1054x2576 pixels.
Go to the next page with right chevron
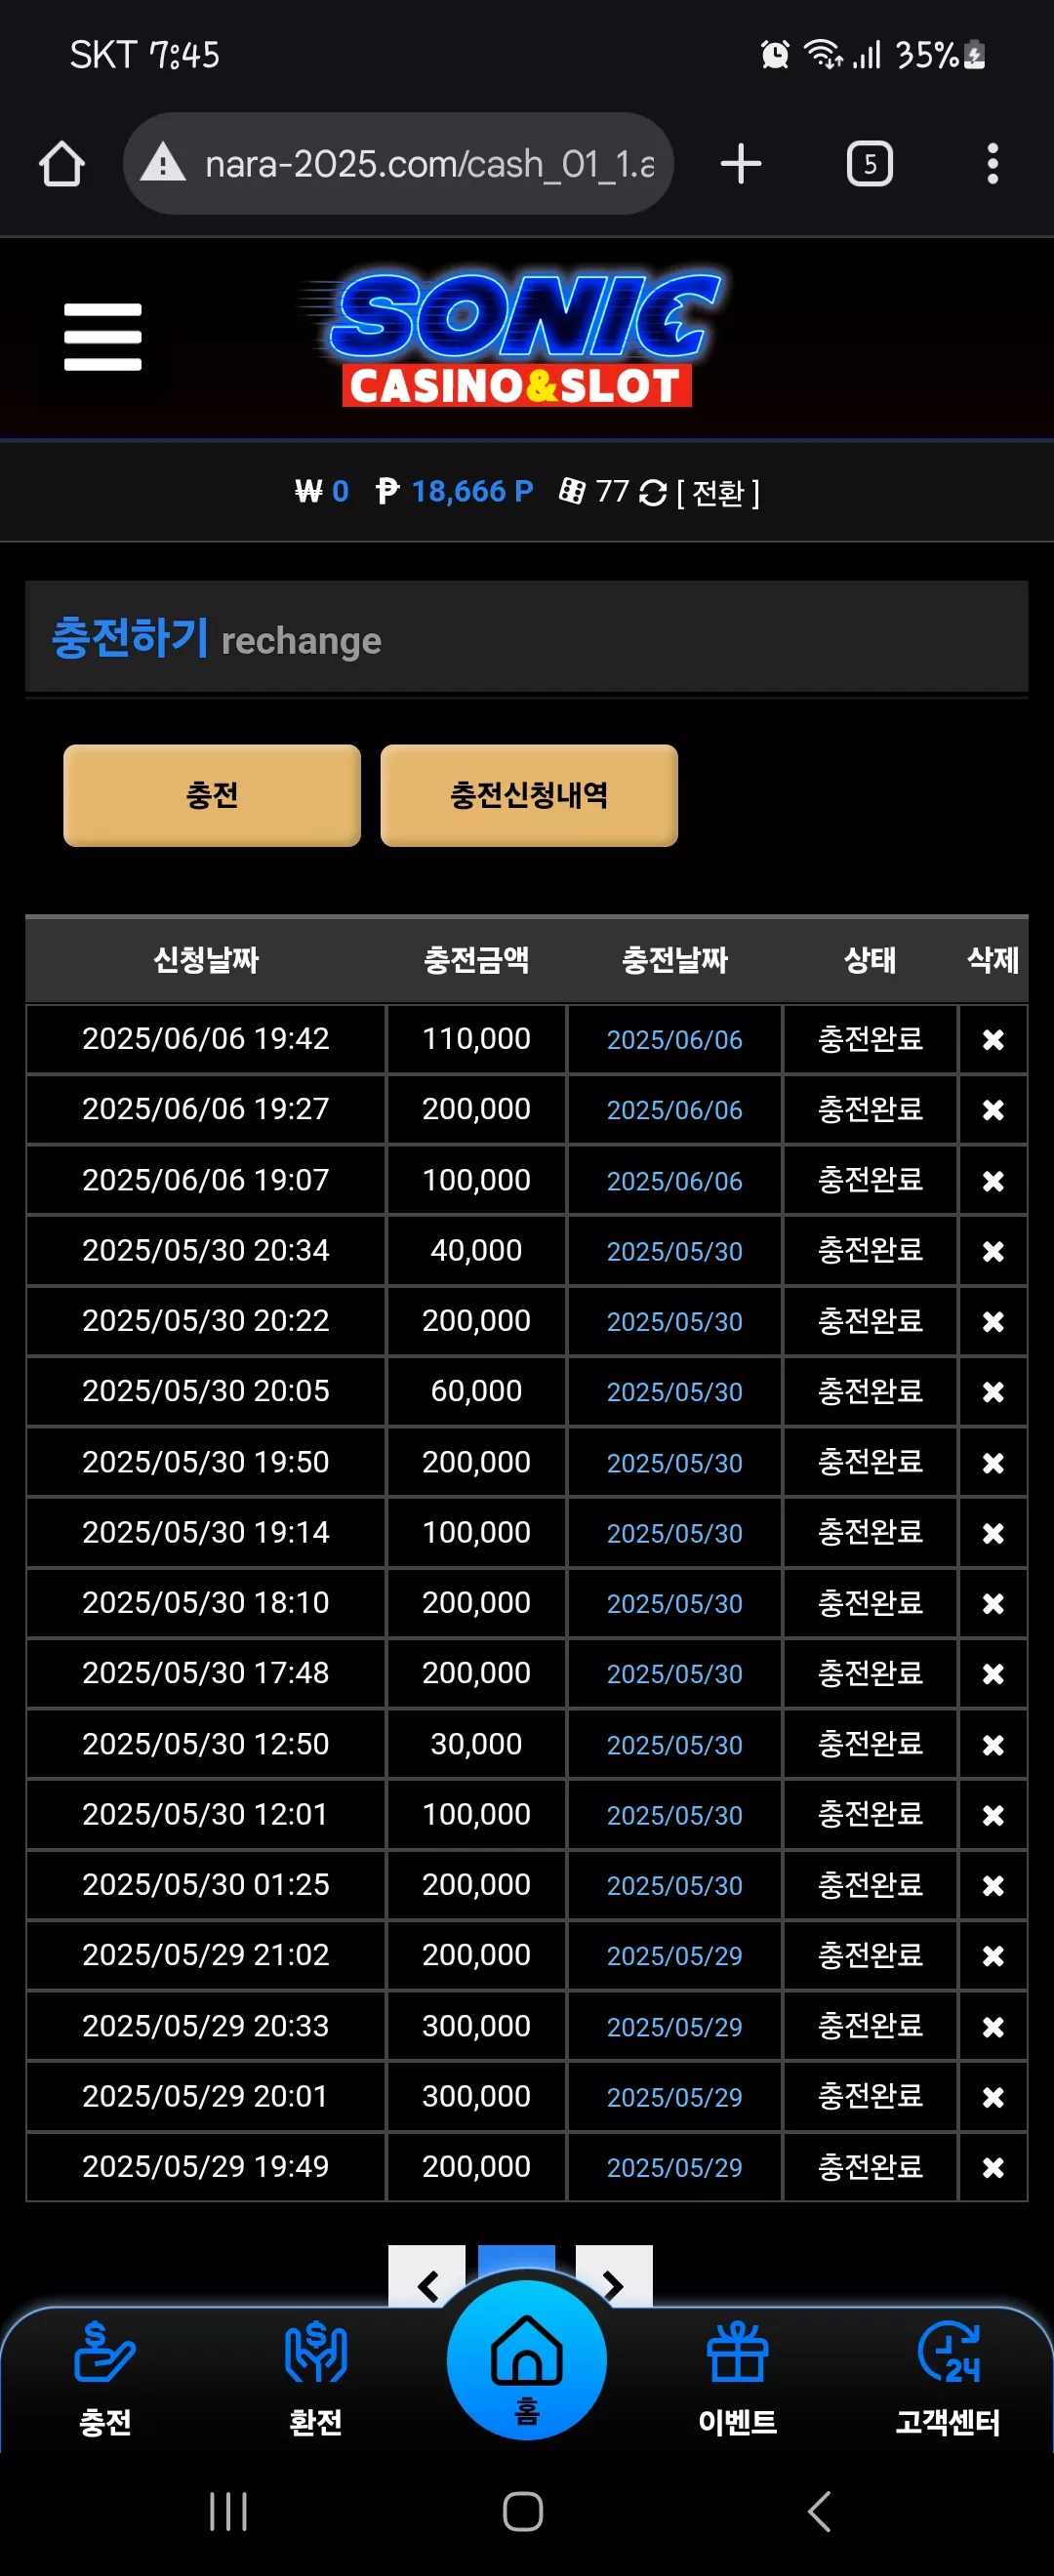614,2280
